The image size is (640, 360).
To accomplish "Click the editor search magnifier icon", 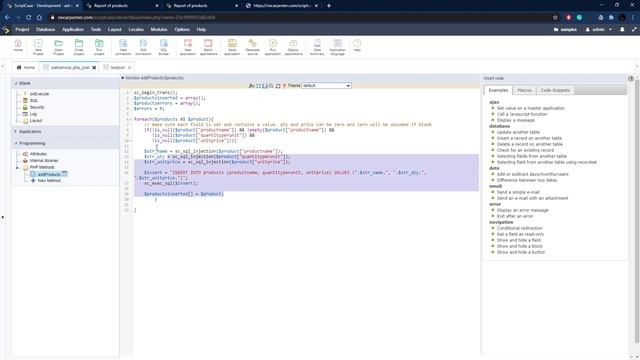I will point(271,86).
